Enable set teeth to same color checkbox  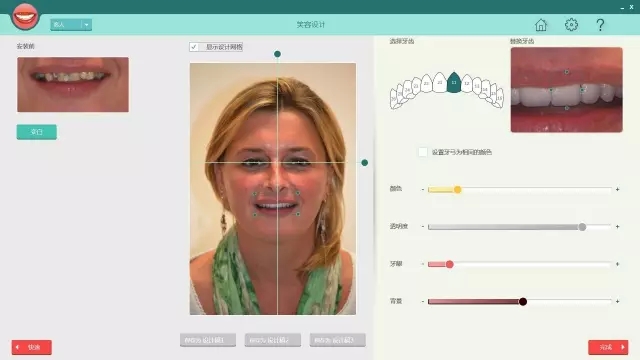pyautogui.click(x=423, y=152)
